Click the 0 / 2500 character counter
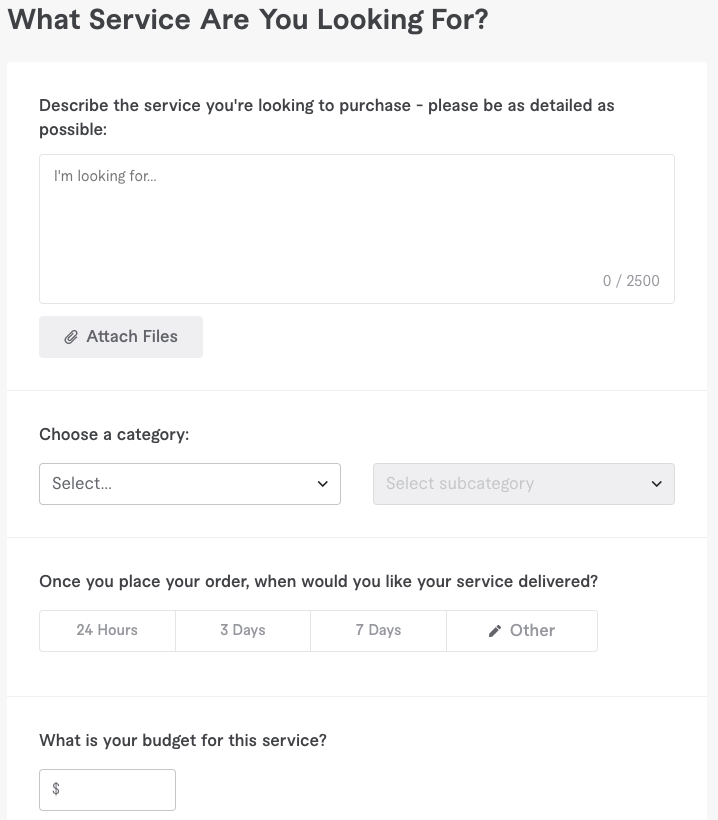This screenshot has height=820, width=718. tap(631, 281)
